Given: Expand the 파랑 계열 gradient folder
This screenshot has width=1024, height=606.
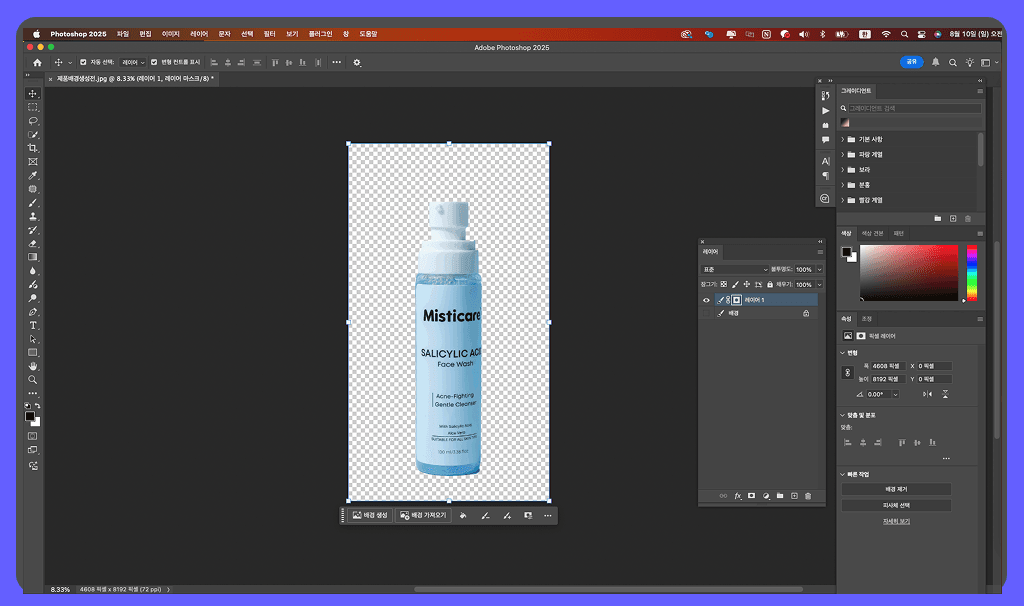Looking at the screenshot, I should (x=842, y=155).
